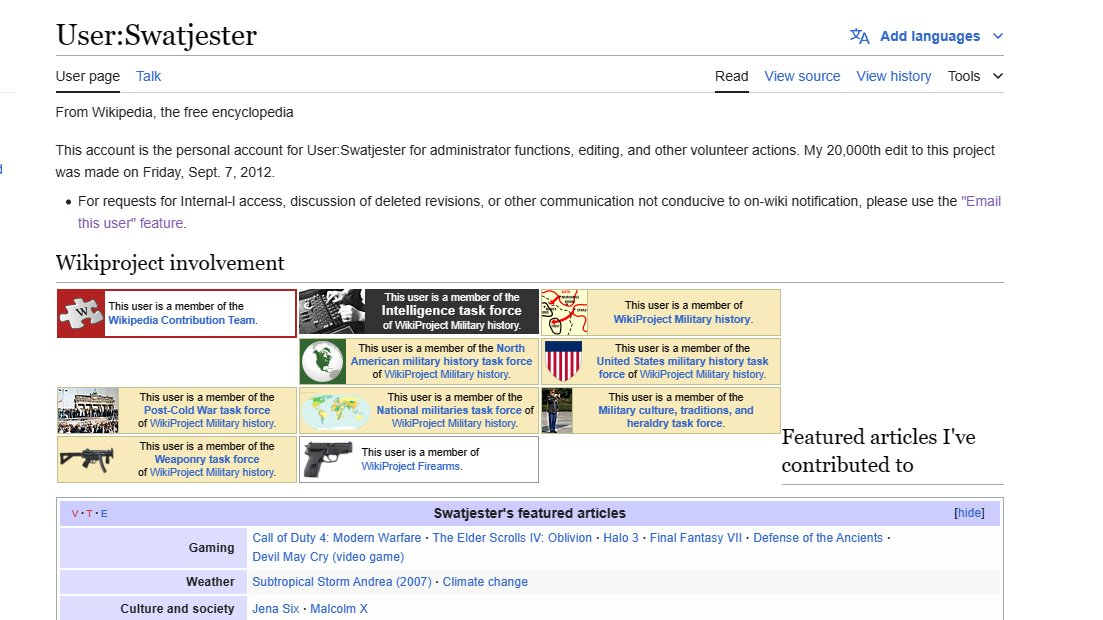Click the red-striped US shield image

click(x=563, y=361)
